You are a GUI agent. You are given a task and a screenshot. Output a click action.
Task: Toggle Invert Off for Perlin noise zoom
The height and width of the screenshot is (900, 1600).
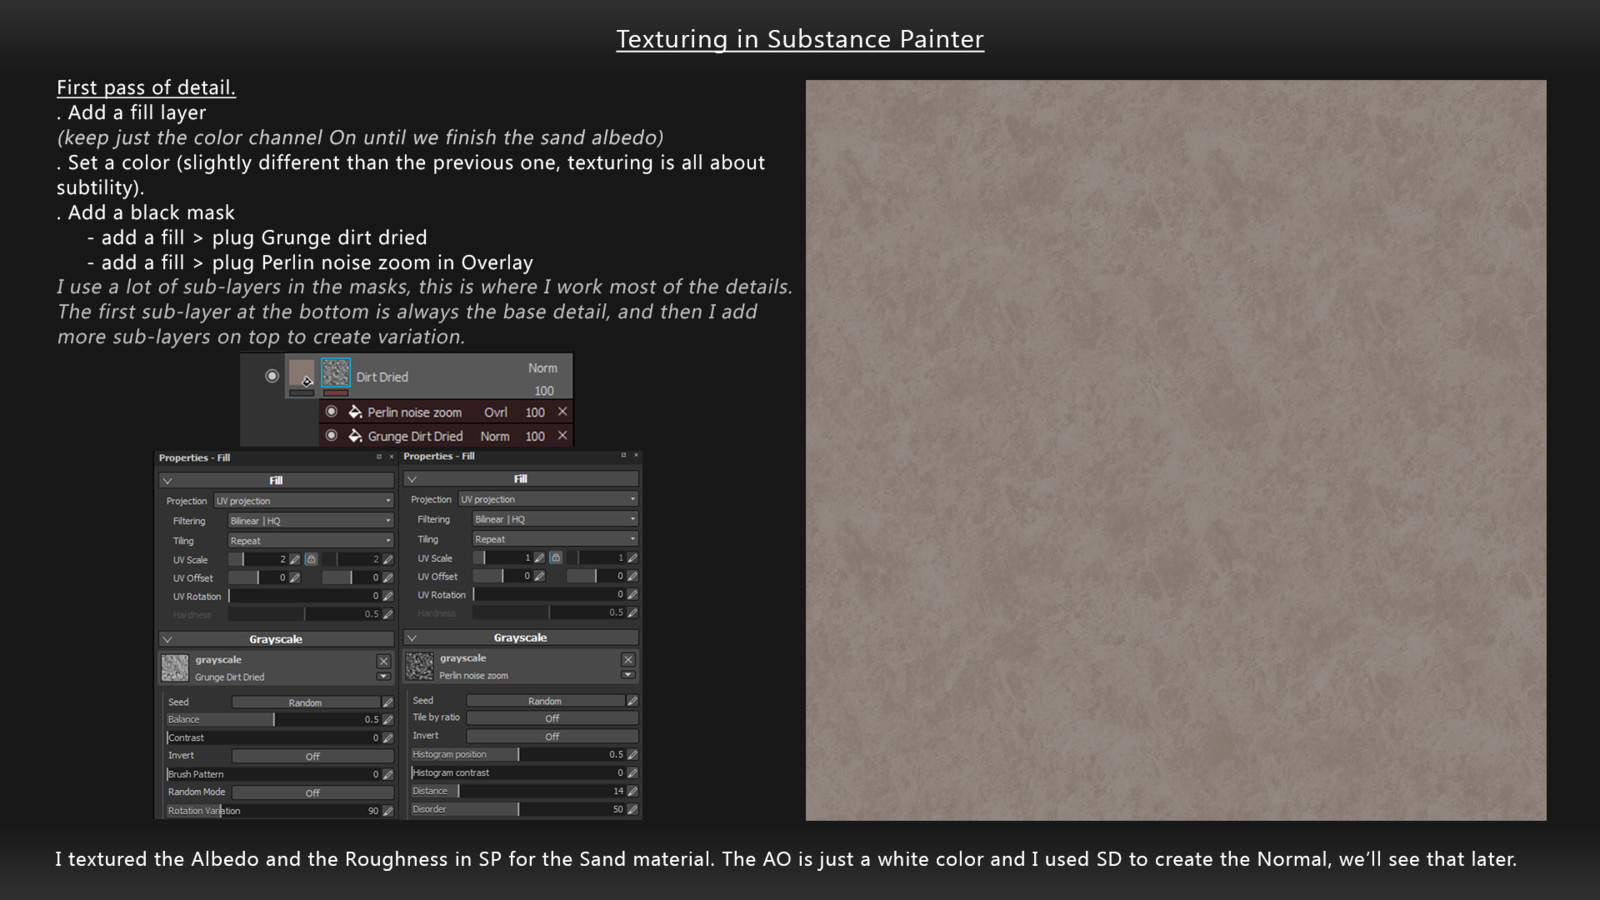coord(552,736)
